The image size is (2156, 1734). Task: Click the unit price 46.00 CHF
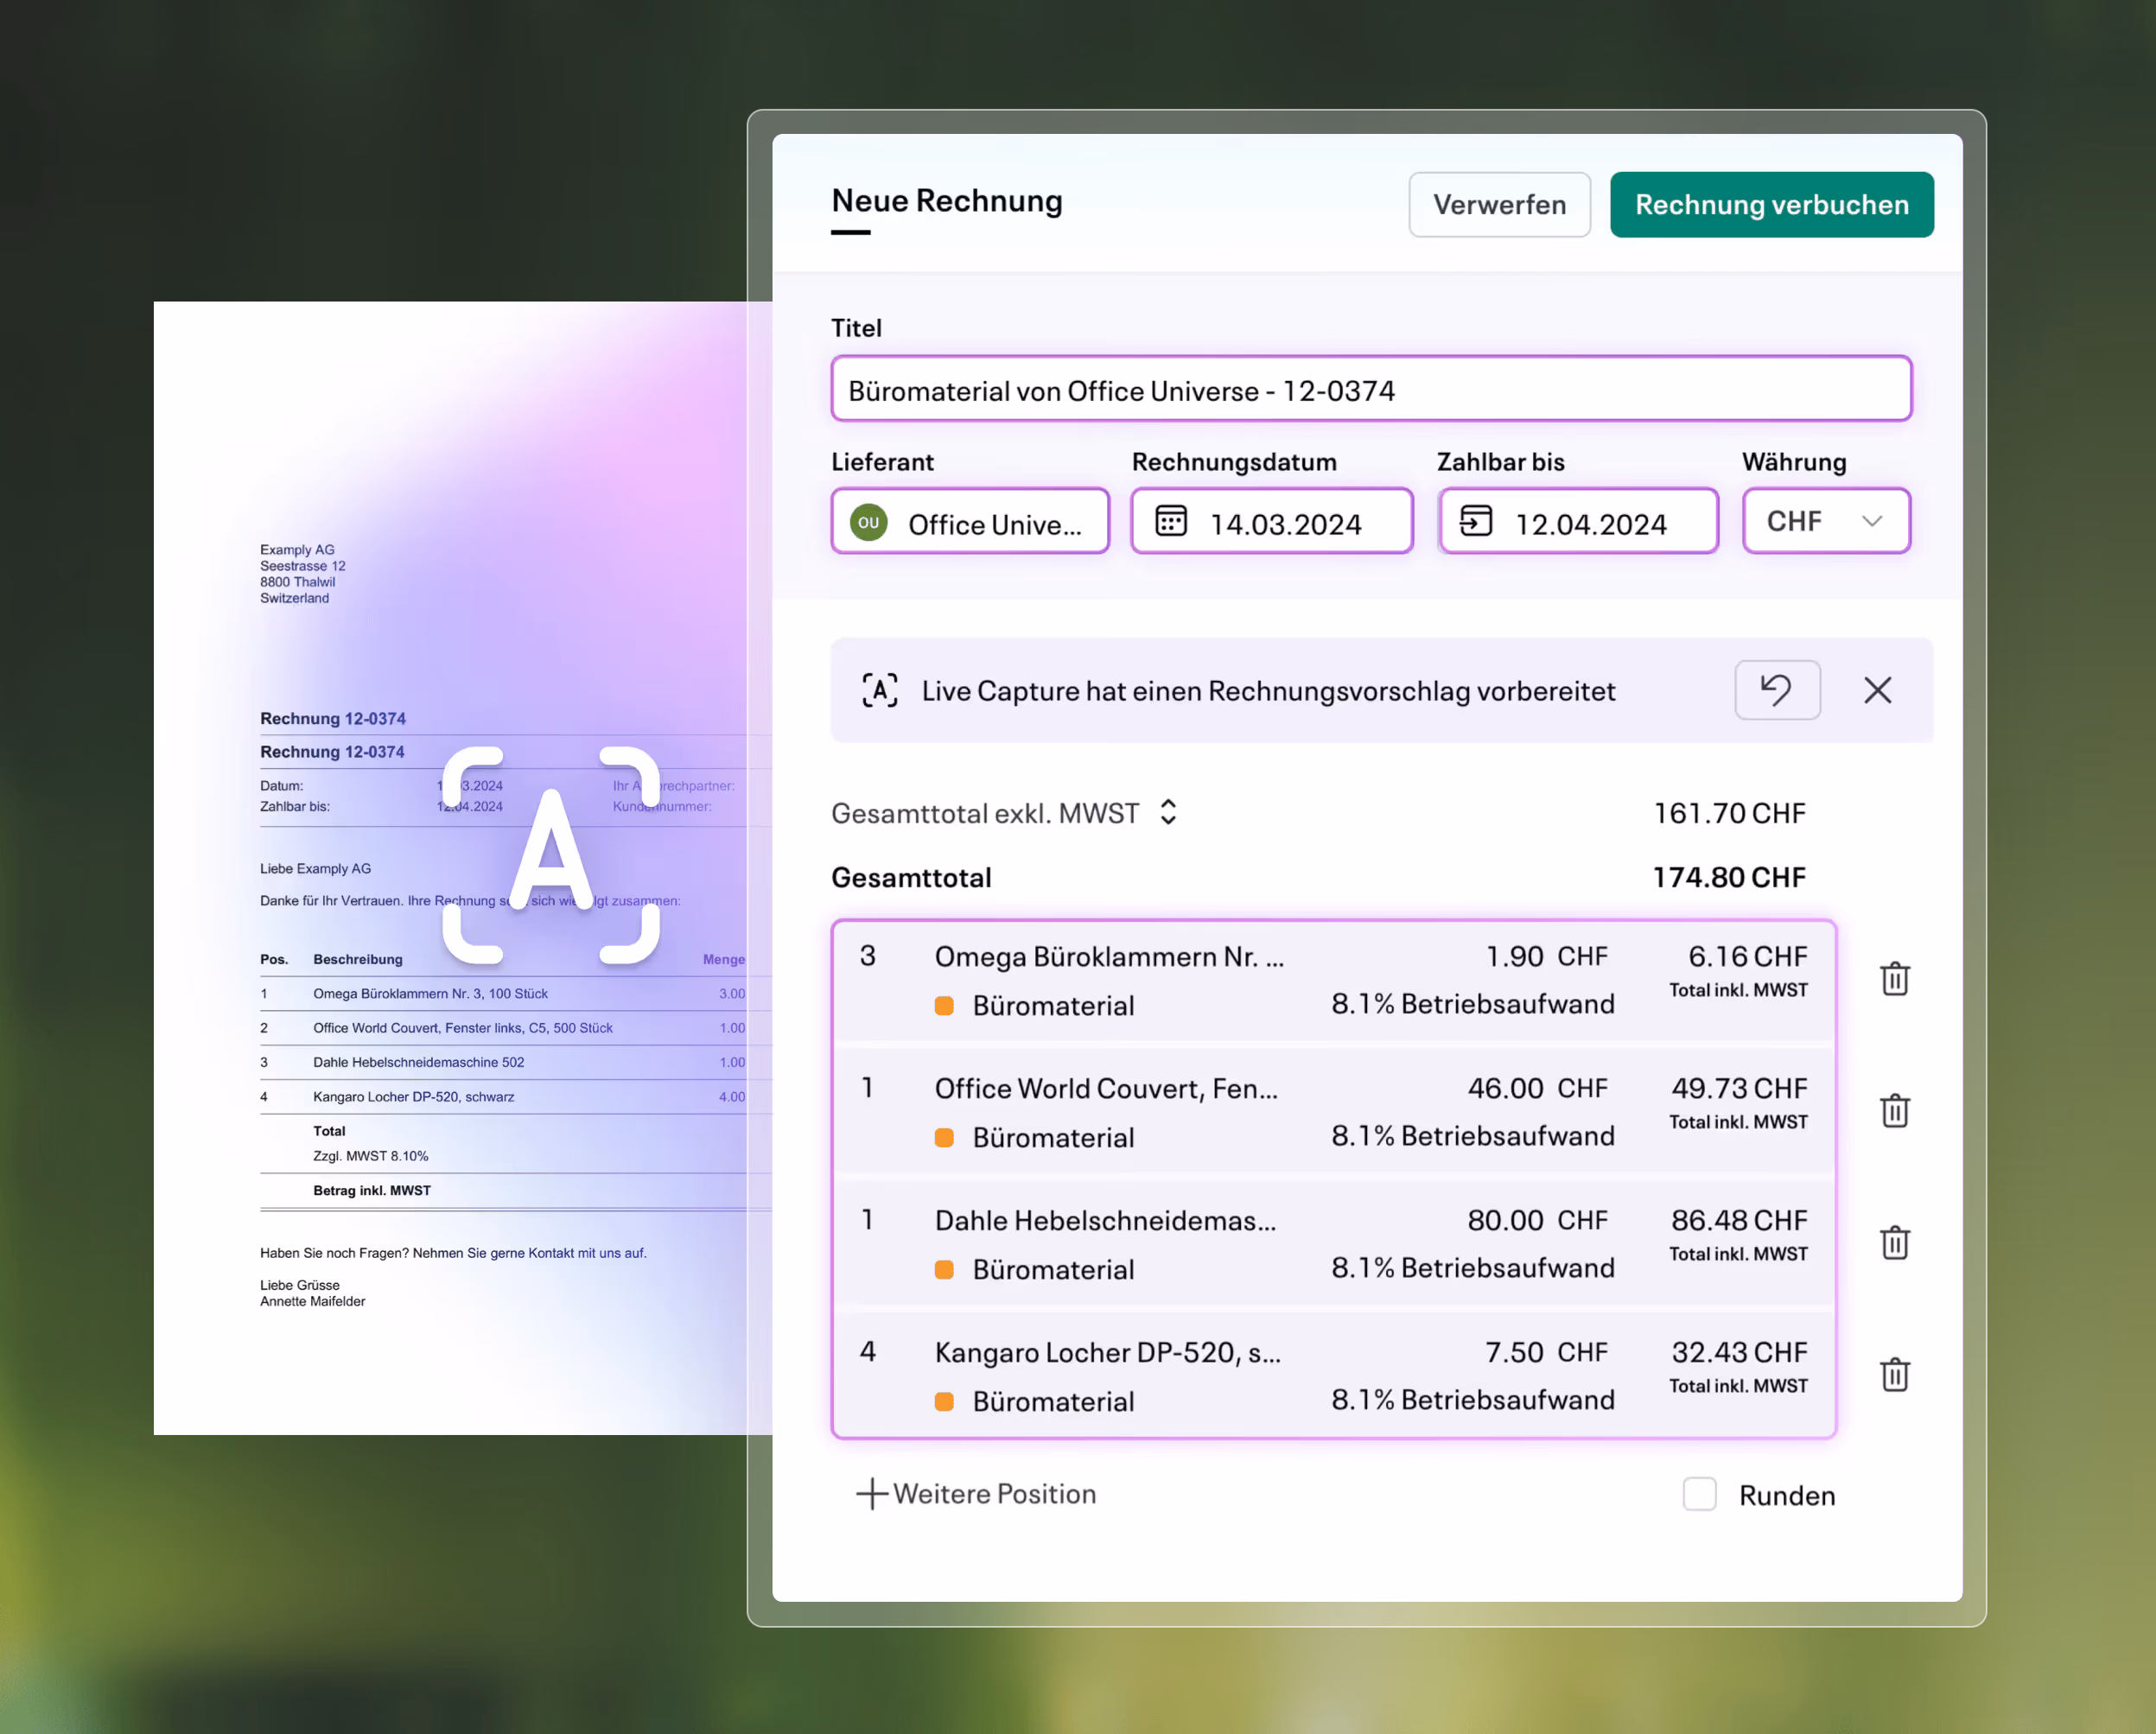1537,1089
